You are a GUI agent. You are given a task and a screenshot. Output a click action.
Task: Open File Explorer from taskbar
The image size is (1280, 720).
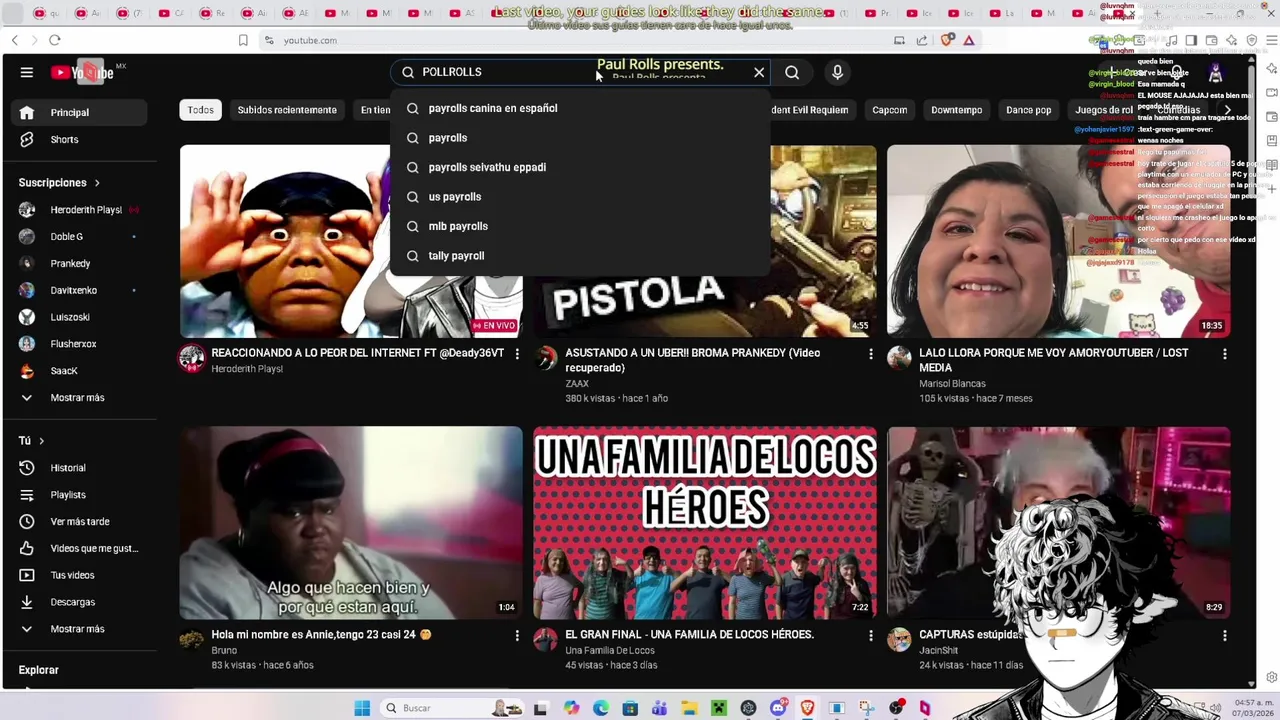pos(689,708)
